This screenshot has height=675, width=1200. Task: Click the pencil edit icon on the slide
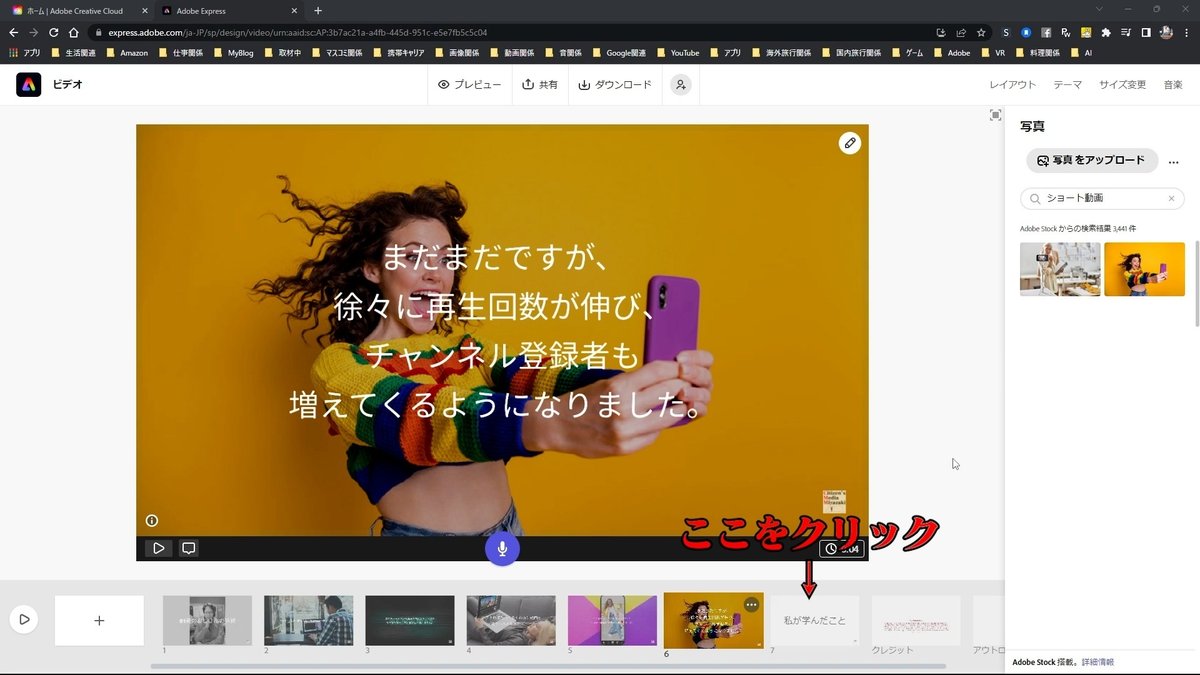pyautogui.click(x=850, y=143)
